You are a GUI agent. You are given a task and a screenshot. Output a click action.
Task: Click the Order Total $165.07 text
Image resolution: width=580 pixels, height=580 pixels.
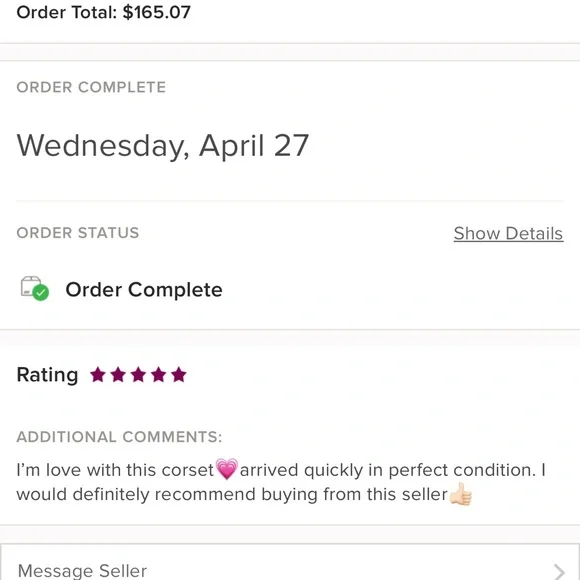[x=104, y=12]
